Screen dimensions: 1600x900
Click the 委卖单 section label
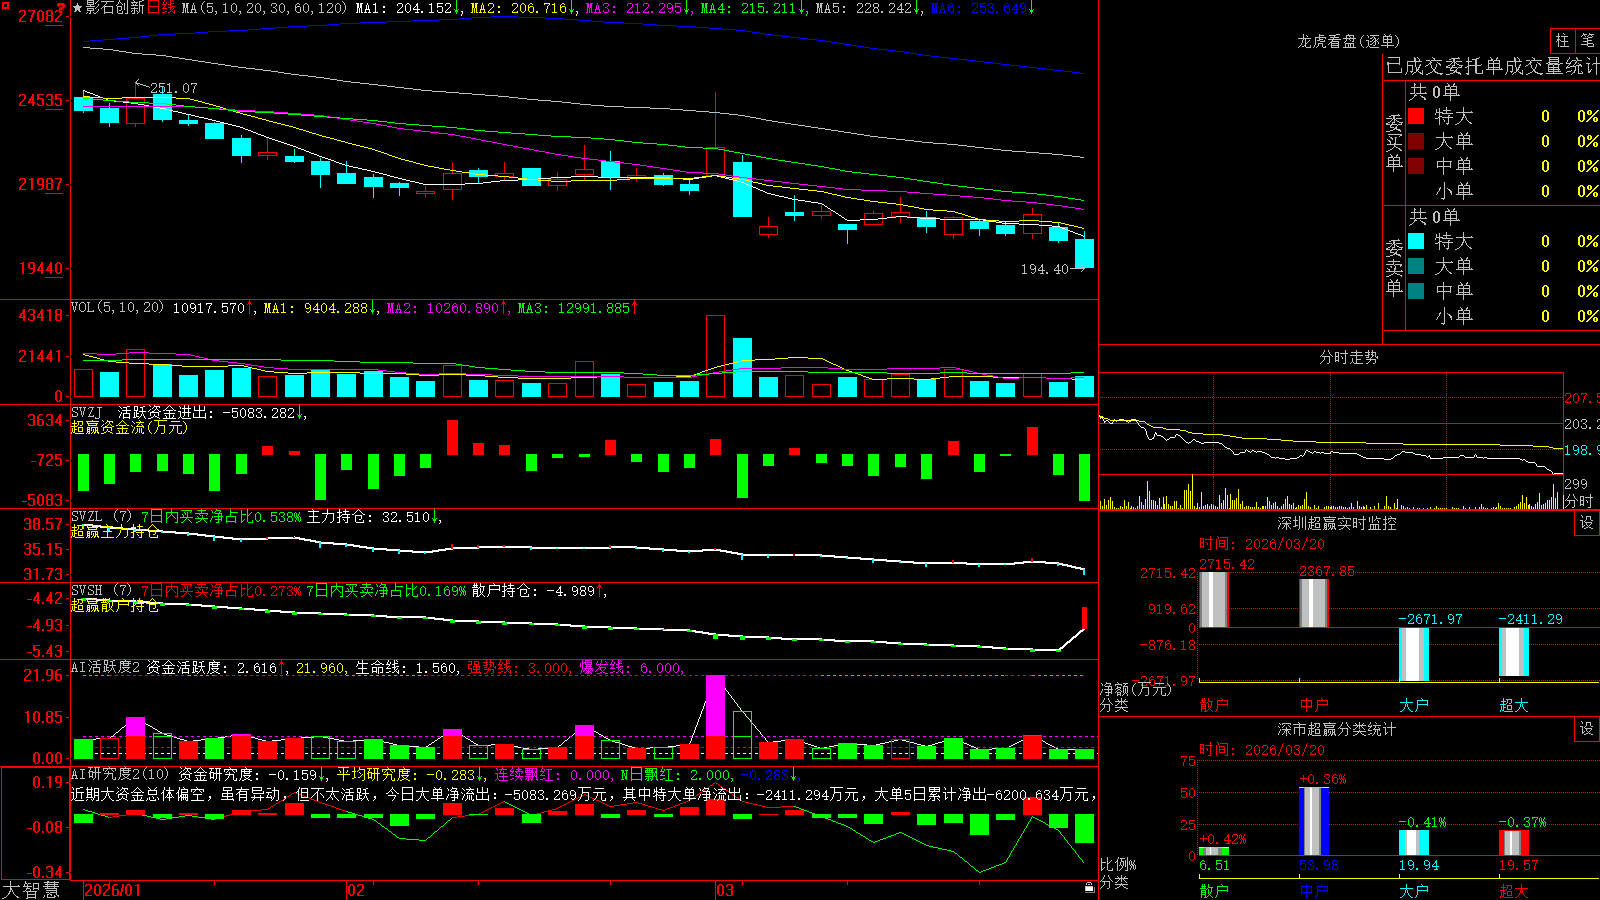pyautogui.click(x=1394, y=268)
